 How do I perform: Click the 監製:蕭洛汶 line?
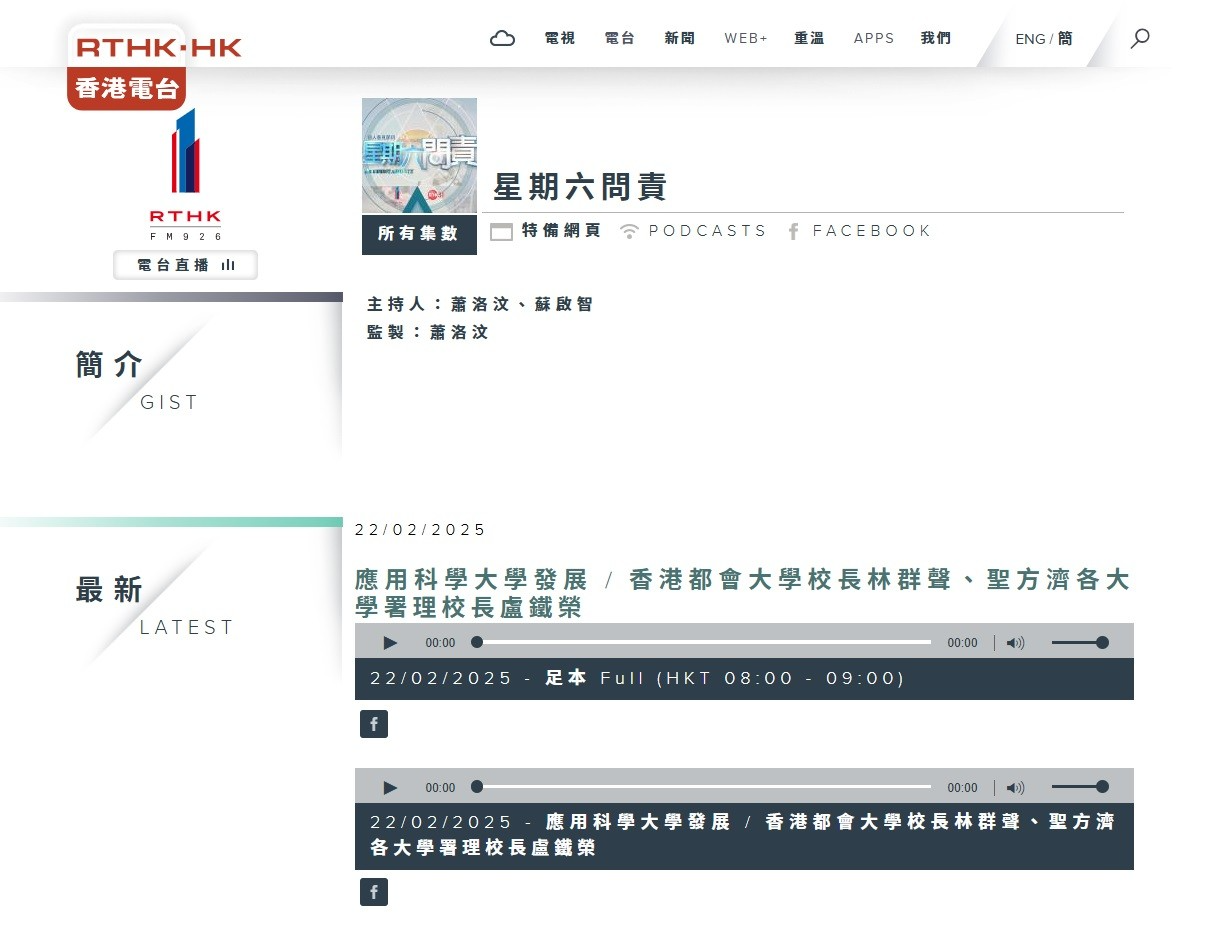[428, 332]
